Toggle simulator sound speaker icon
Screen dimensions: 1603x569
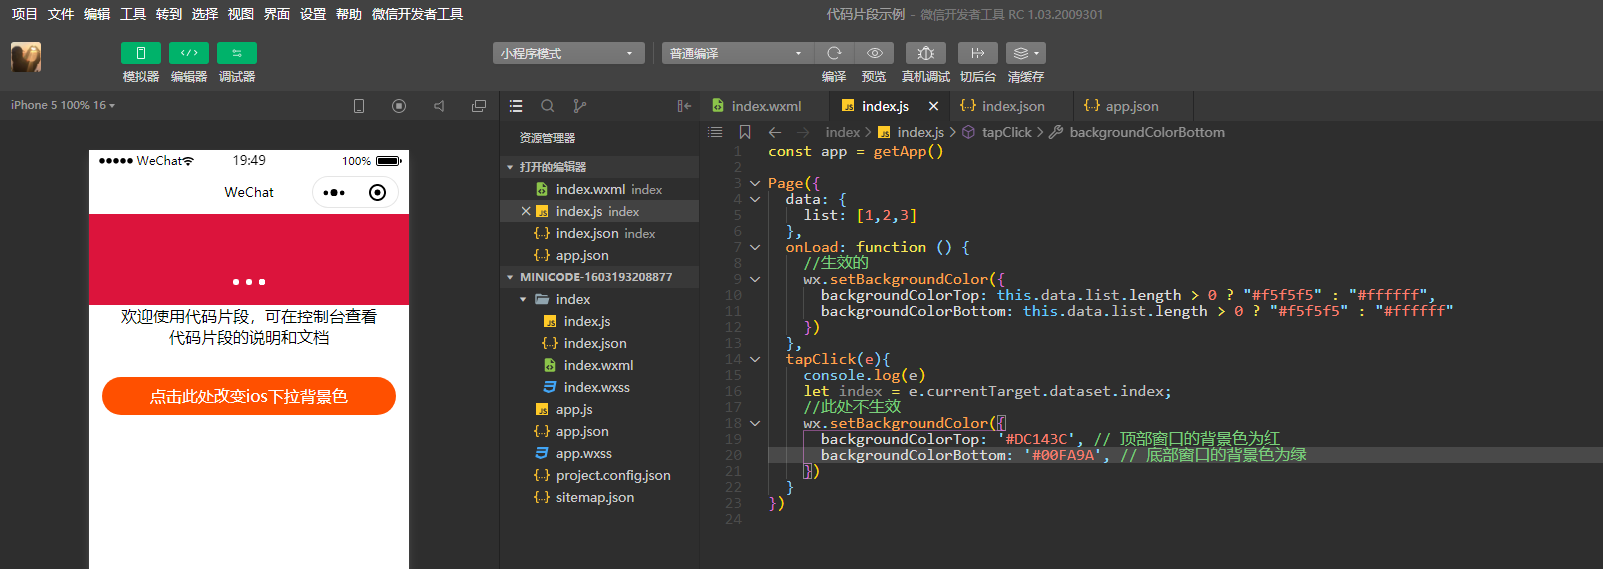(439, 106)
